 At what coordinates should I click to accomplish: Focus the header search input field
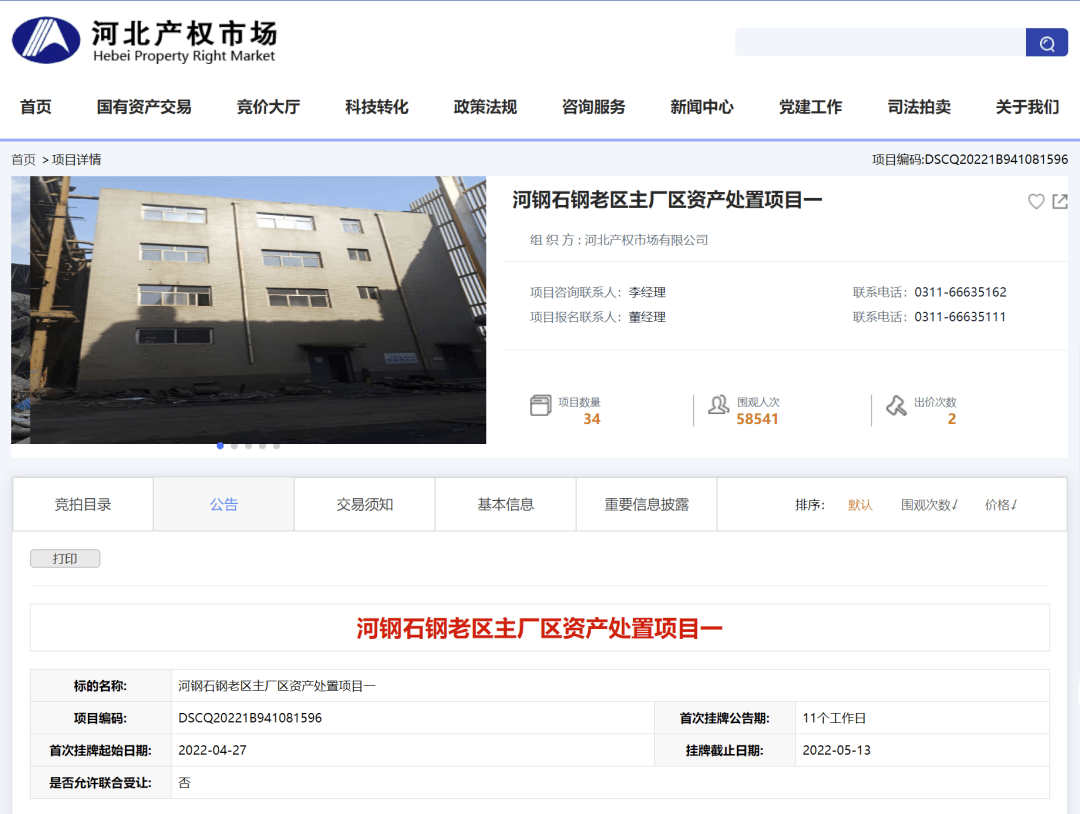(x=880, y=43)
